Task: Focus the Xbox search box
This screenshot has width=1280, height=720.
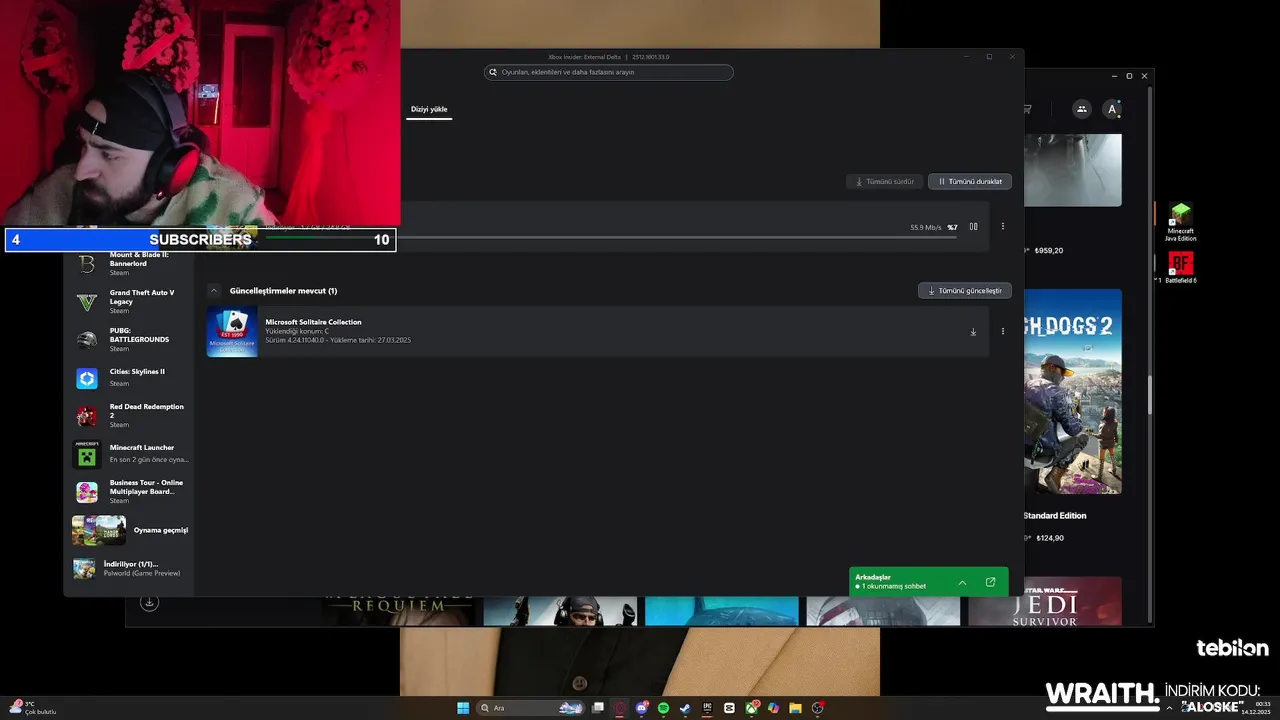Action: tap(609, 72)
